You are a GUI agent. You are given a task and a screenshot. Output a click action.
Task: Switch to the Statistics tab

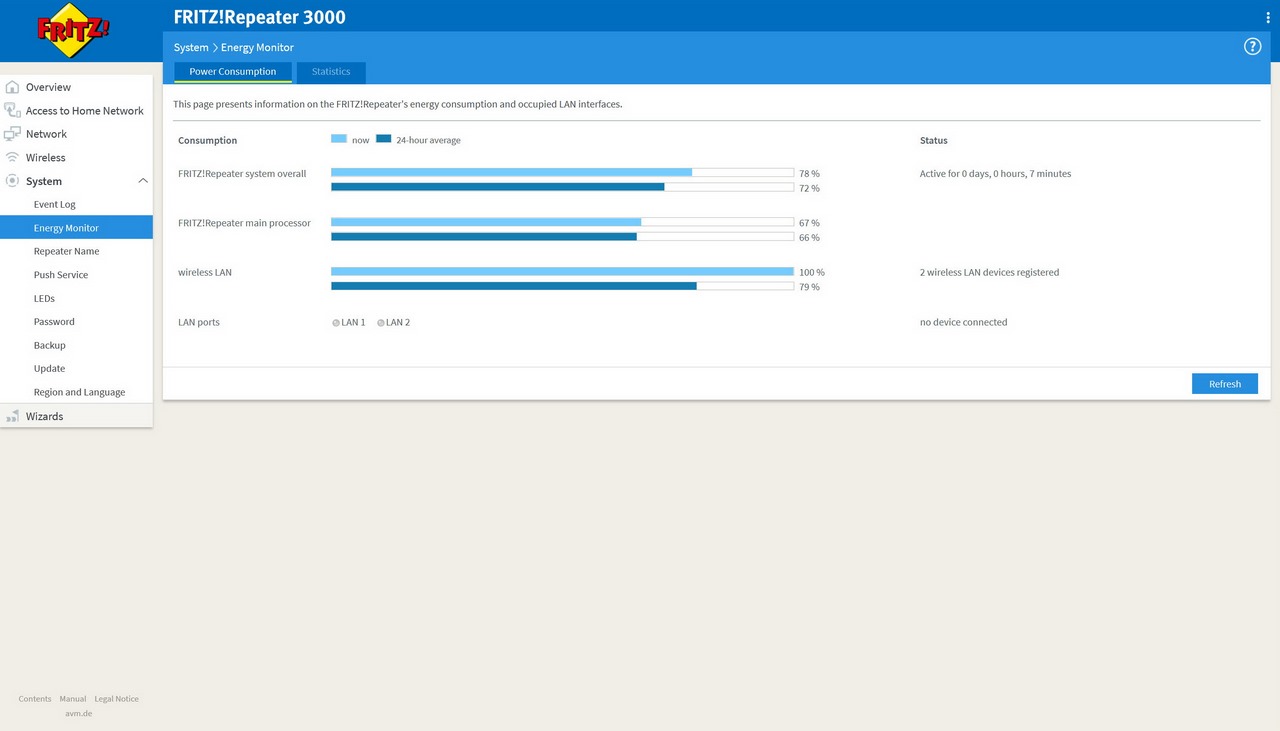pos(331,72)
